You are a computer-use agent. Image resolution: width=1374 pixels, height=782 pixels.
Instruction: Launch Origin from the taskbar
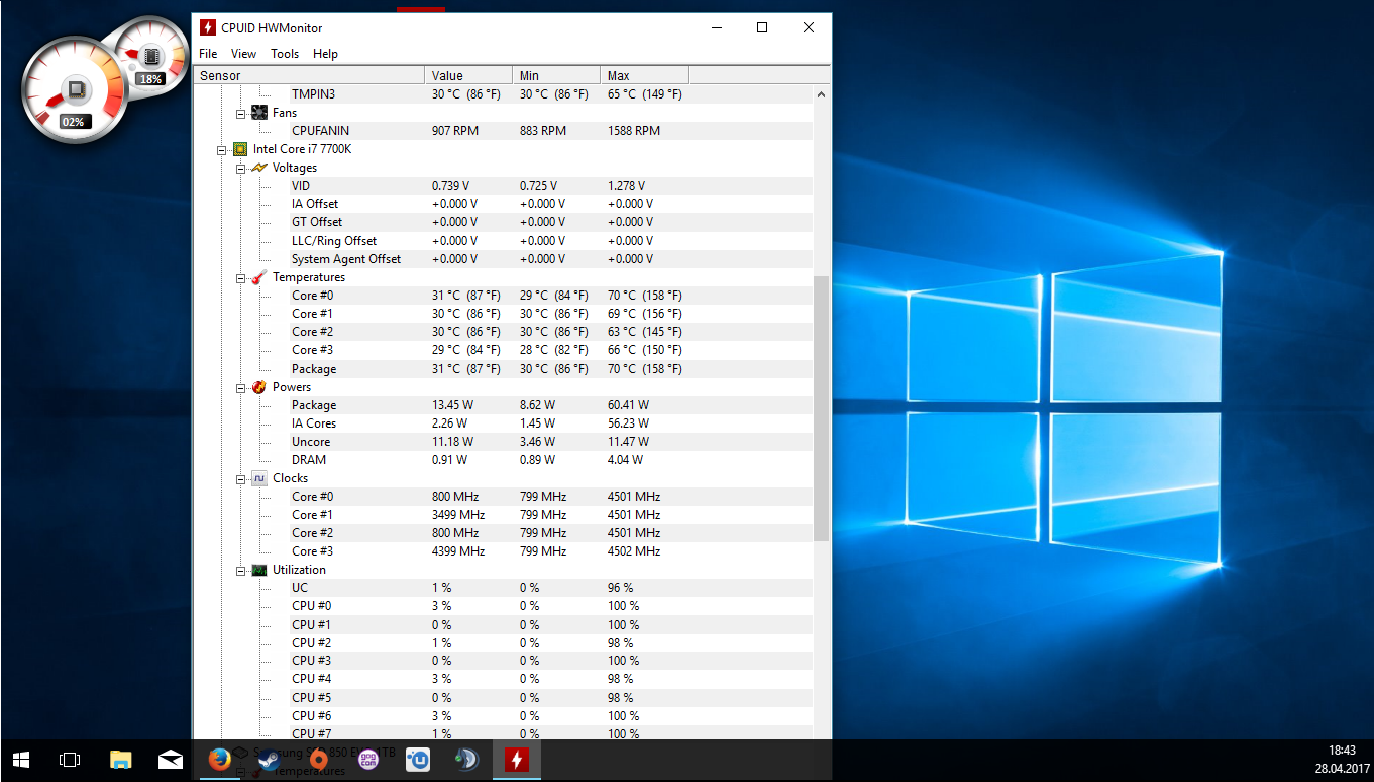[x=319, y=760]
